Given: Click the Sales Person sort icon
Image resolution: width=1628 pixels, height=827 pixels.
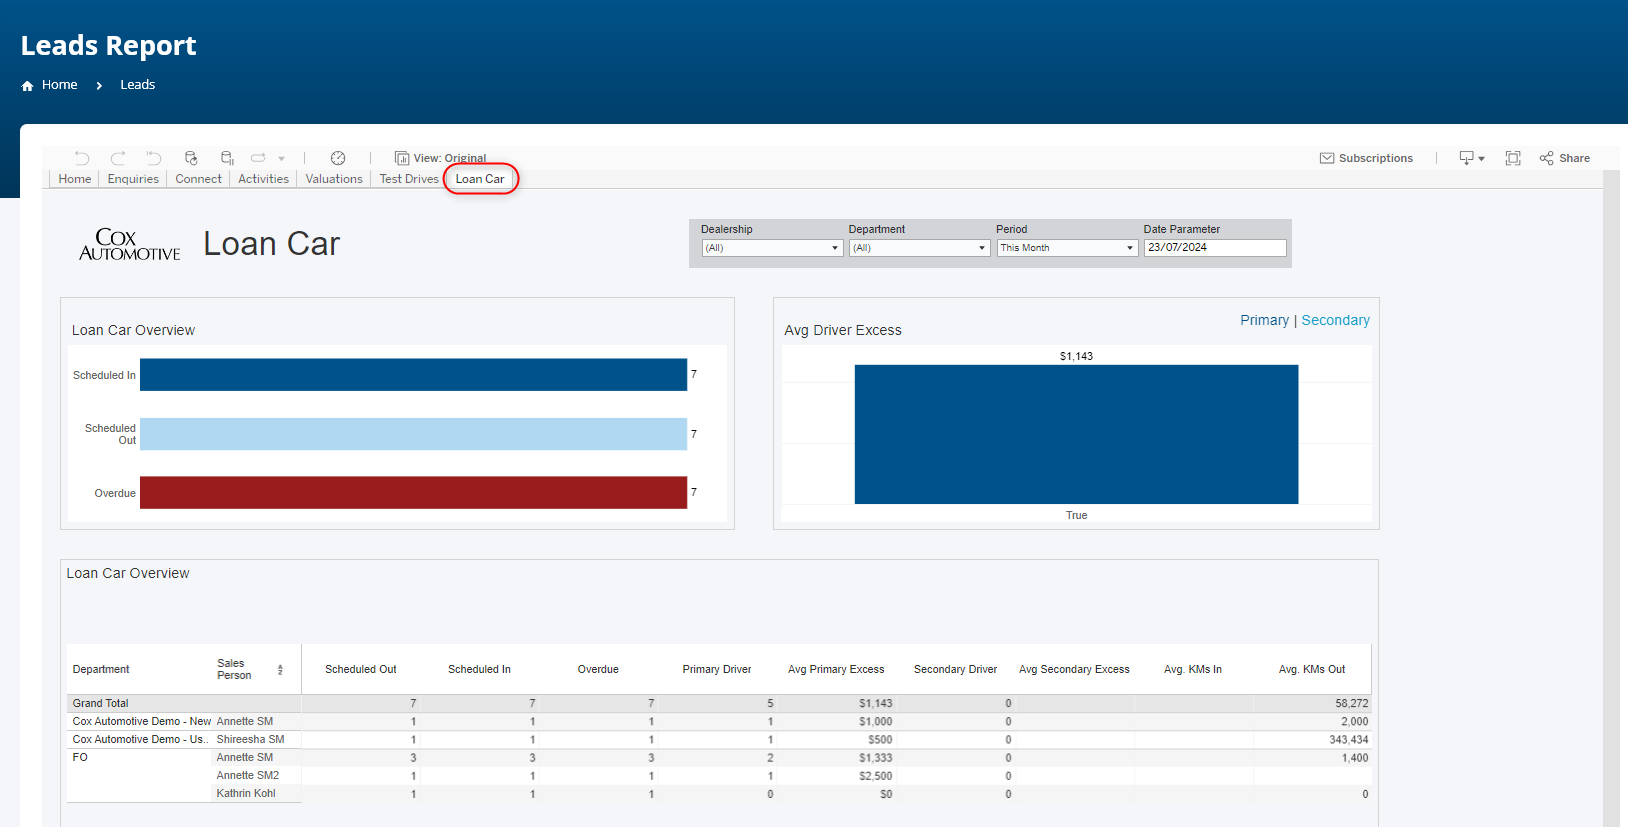Looking at the screenshot, I should pyautogui.click(x=280, y=670).
